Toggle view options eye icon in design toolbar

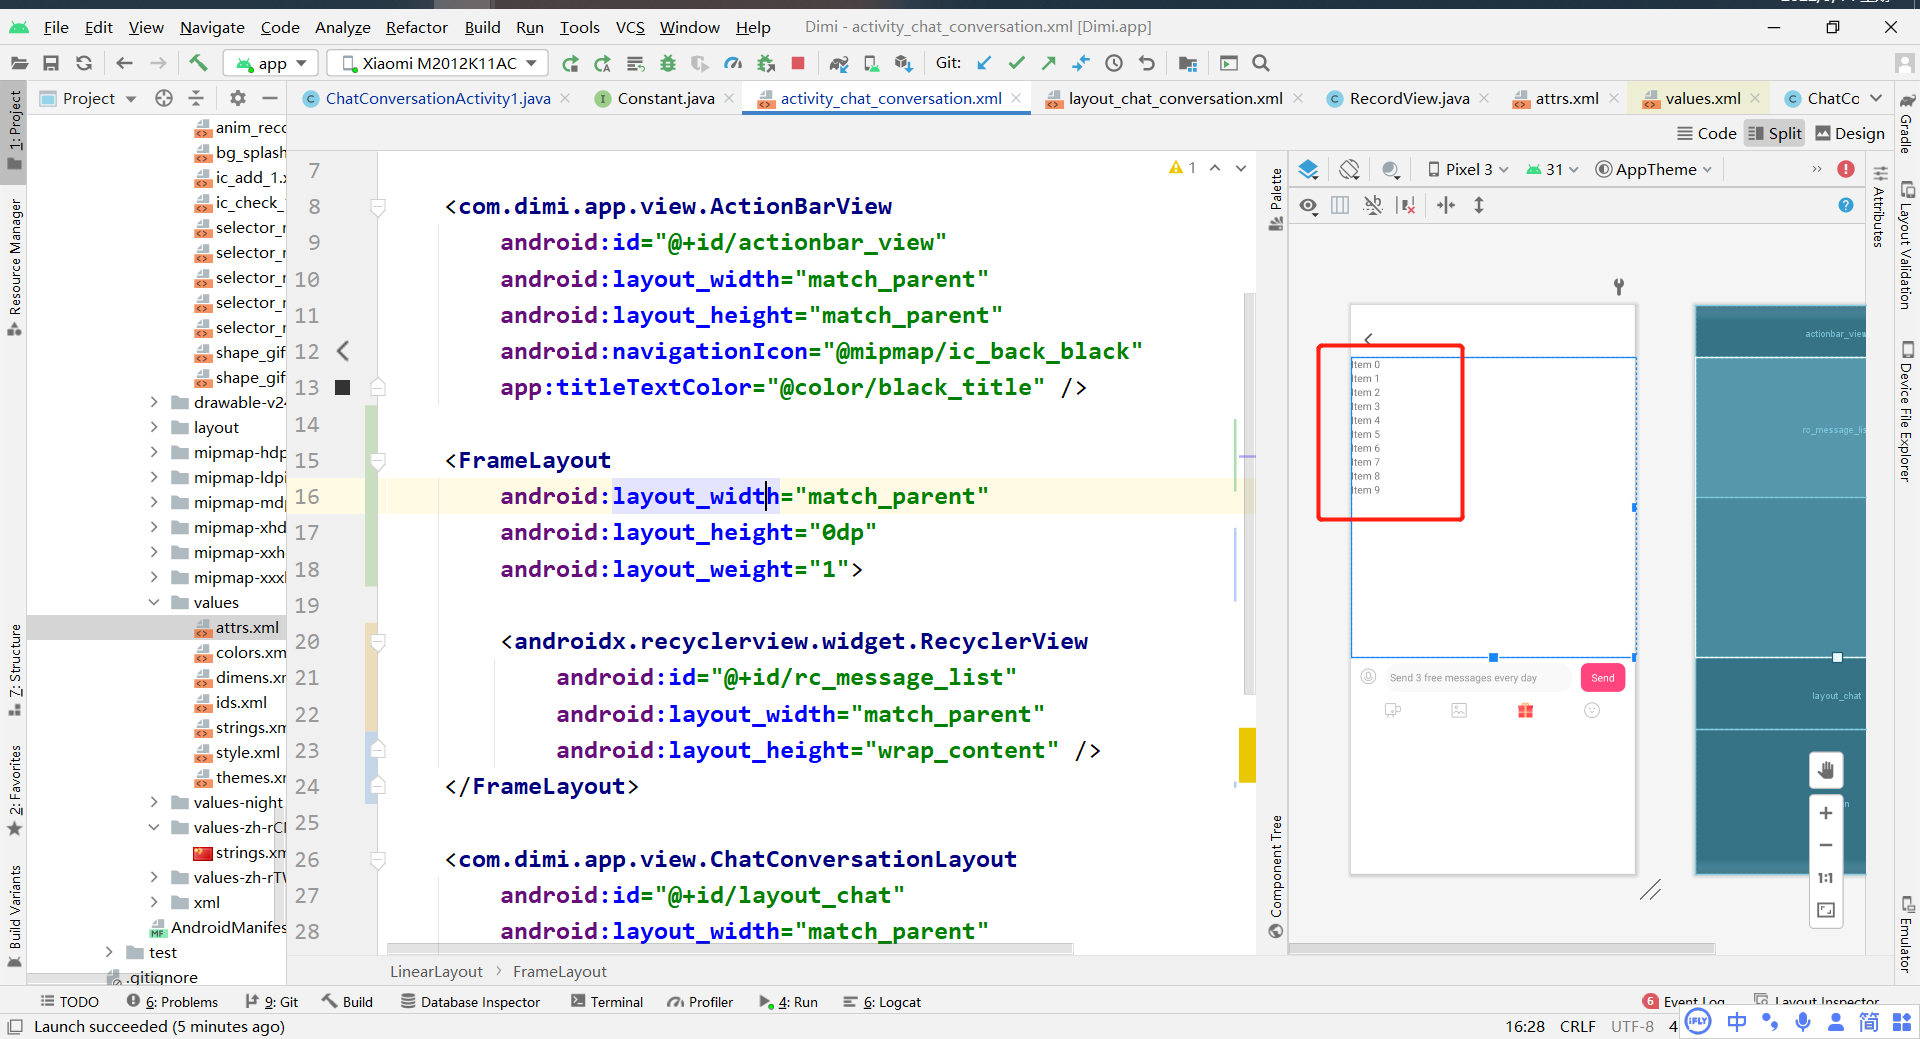tap(1308, 205)
